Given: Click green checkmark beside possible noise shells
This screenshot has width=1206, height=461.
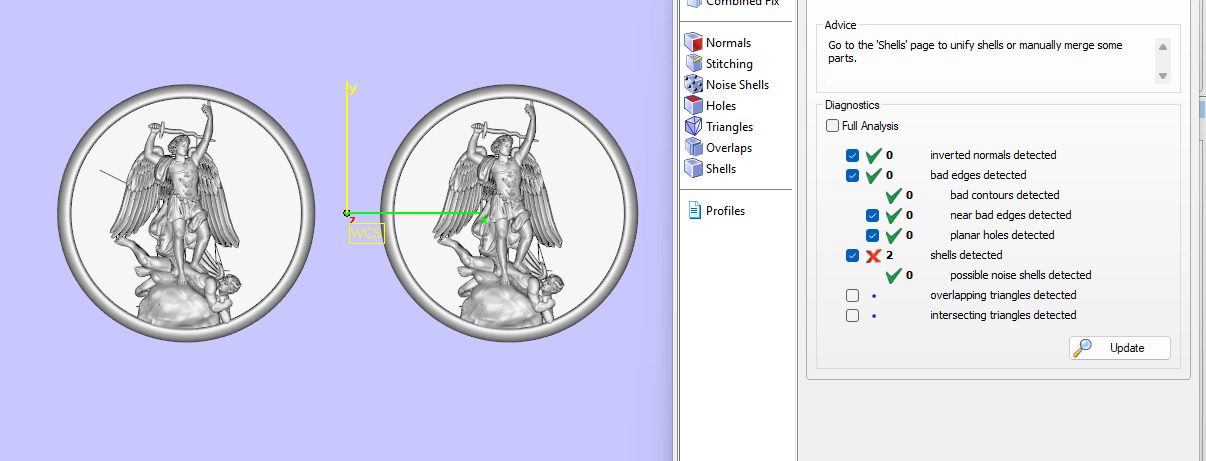Looking at the screenshot, I should tap(893, 275).
